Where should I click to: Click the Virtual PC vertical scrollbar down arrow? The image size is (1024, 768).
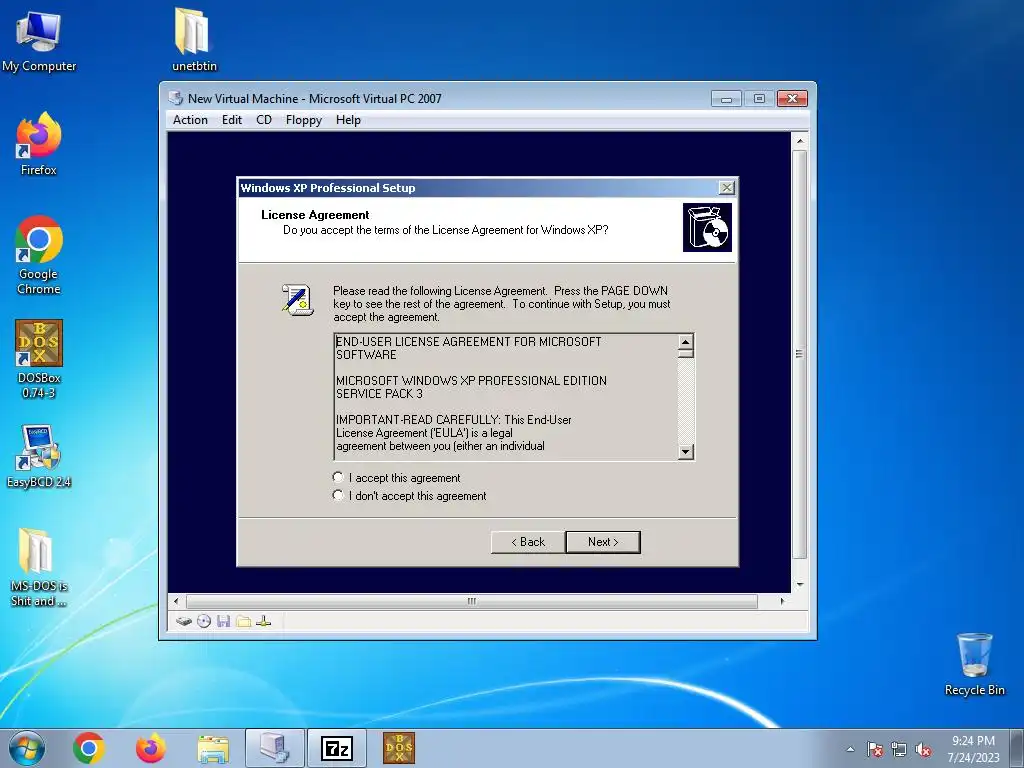tap(799, 585)
